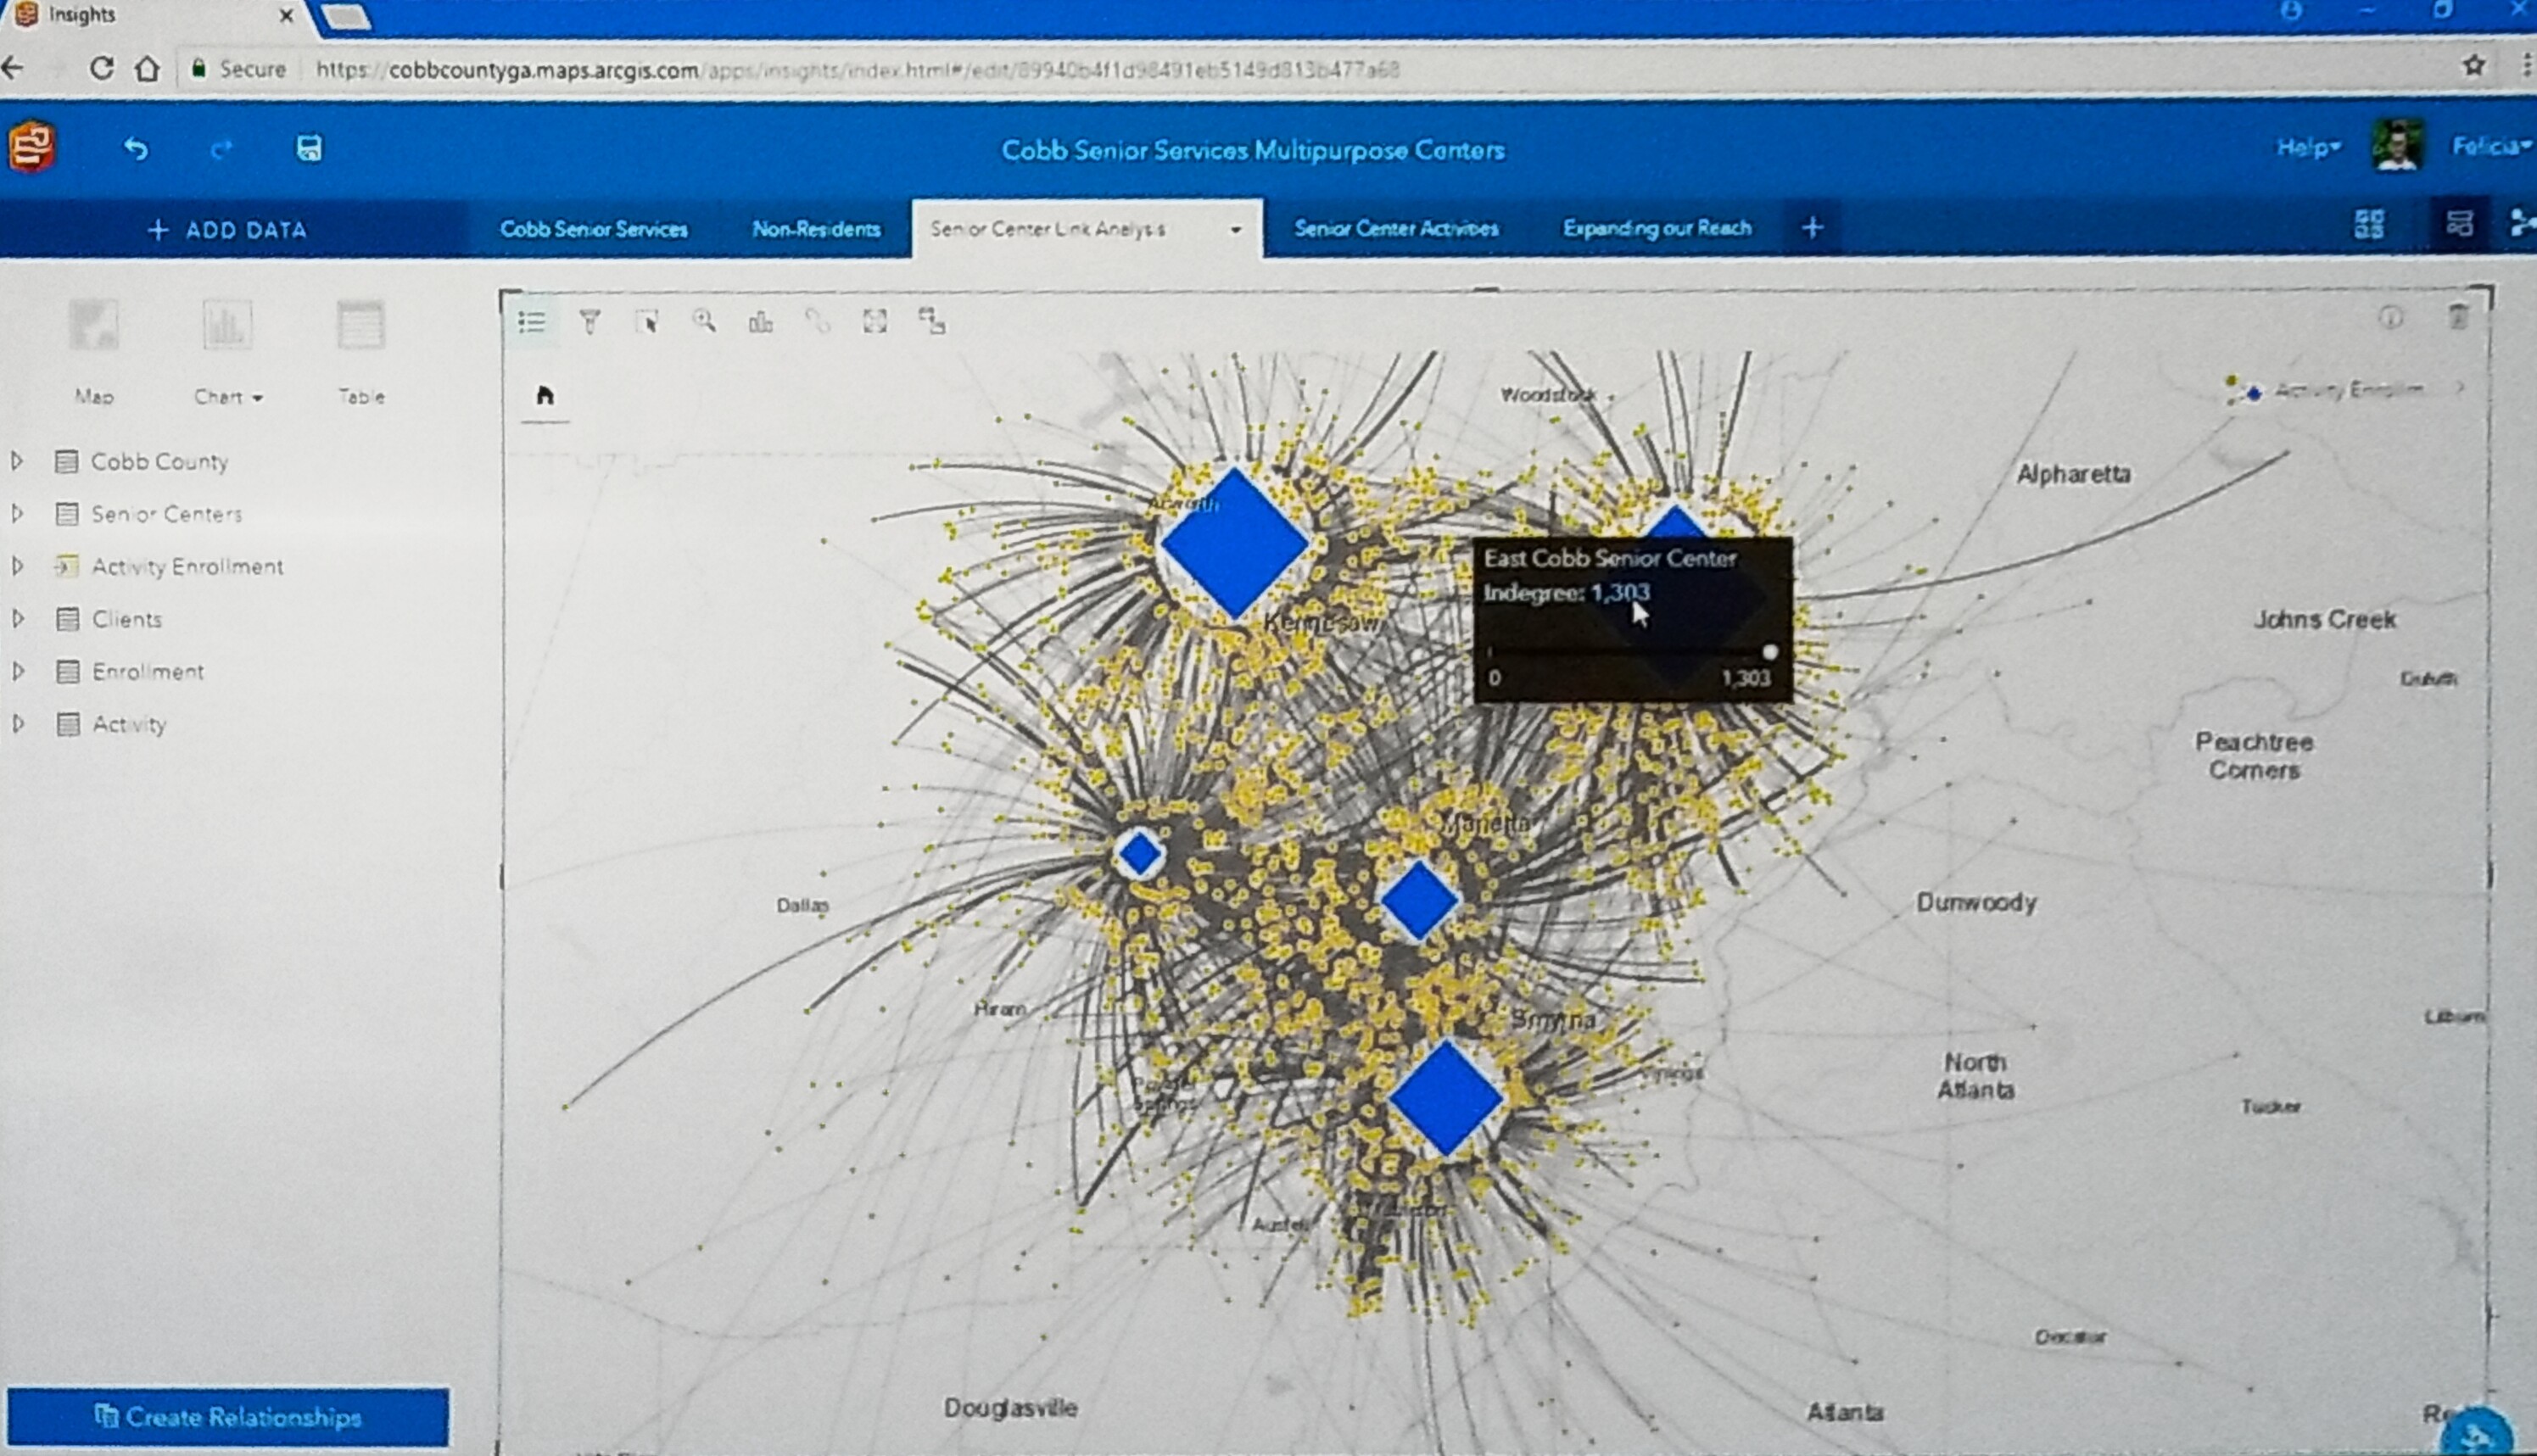Select the Senior Centers dataset name
Viewport: 2537px width, 1456px height.
(x=167, y=514)
